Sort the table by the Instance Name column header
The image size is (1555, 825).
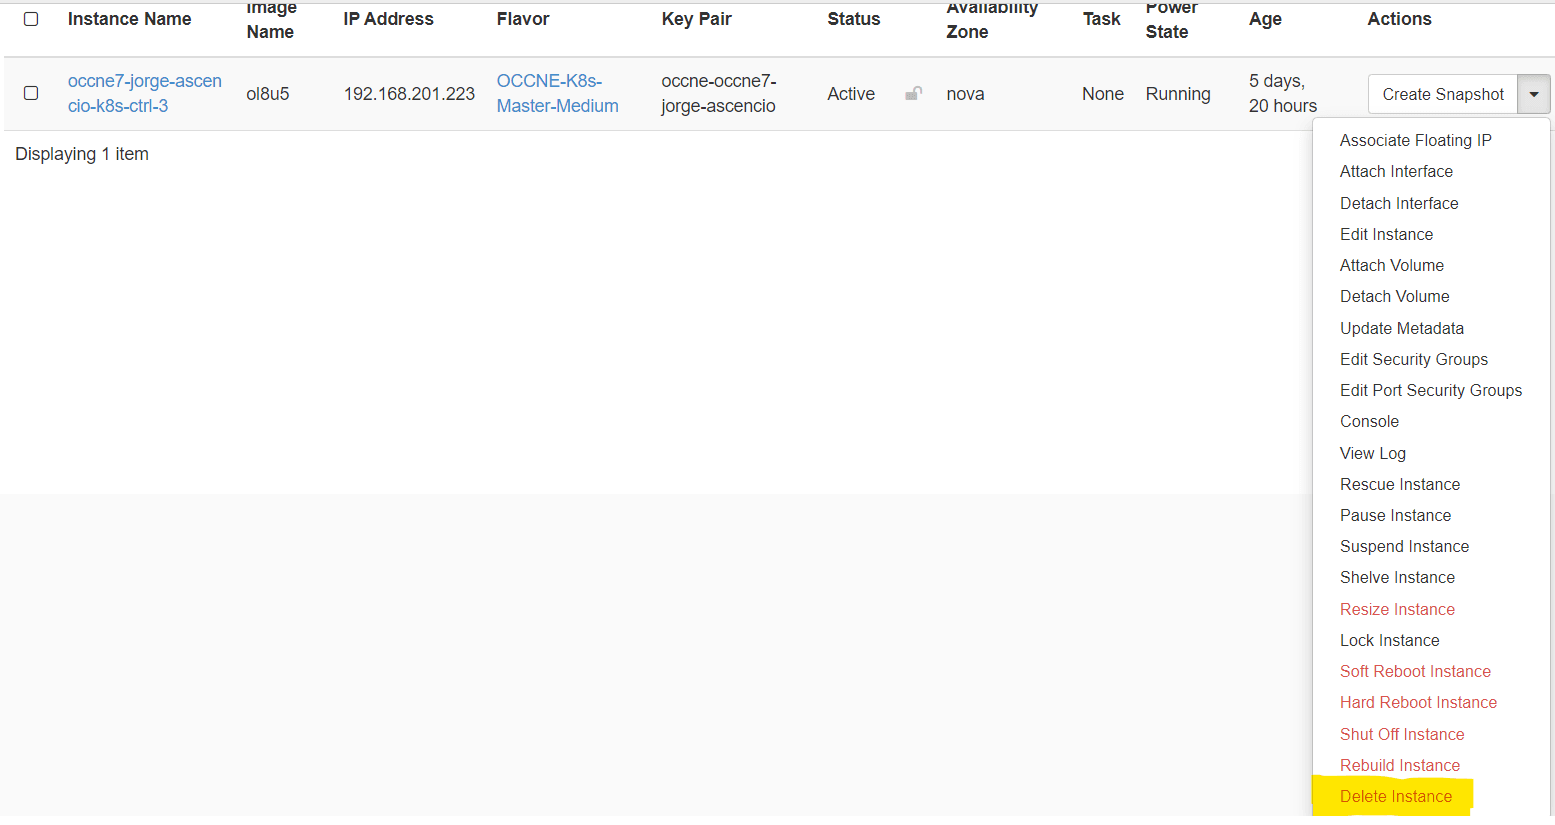[x=129, y=18]
